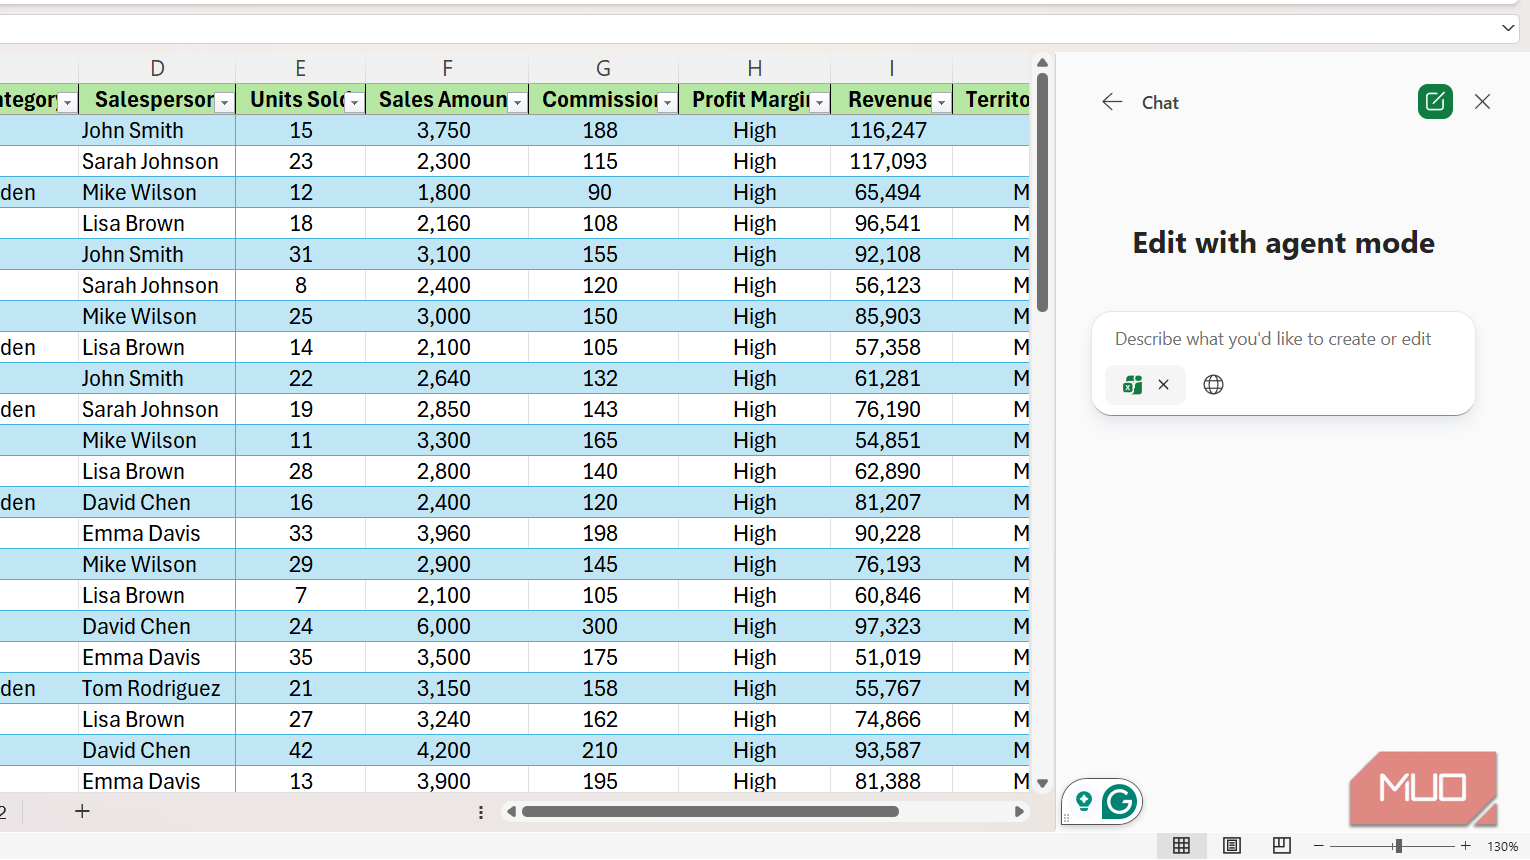Open the Revenue filter dropdown
1530x860 pixels.
pyautogui.click(x=941, y=102)
